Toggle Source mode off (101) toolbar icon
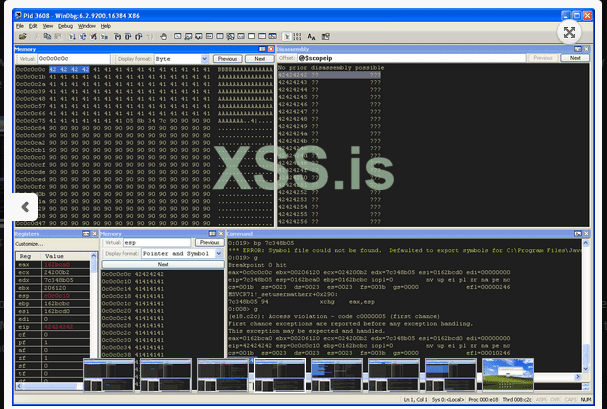Screen dimensions: 607x409 pyautogui.click(x=297, y=36)
